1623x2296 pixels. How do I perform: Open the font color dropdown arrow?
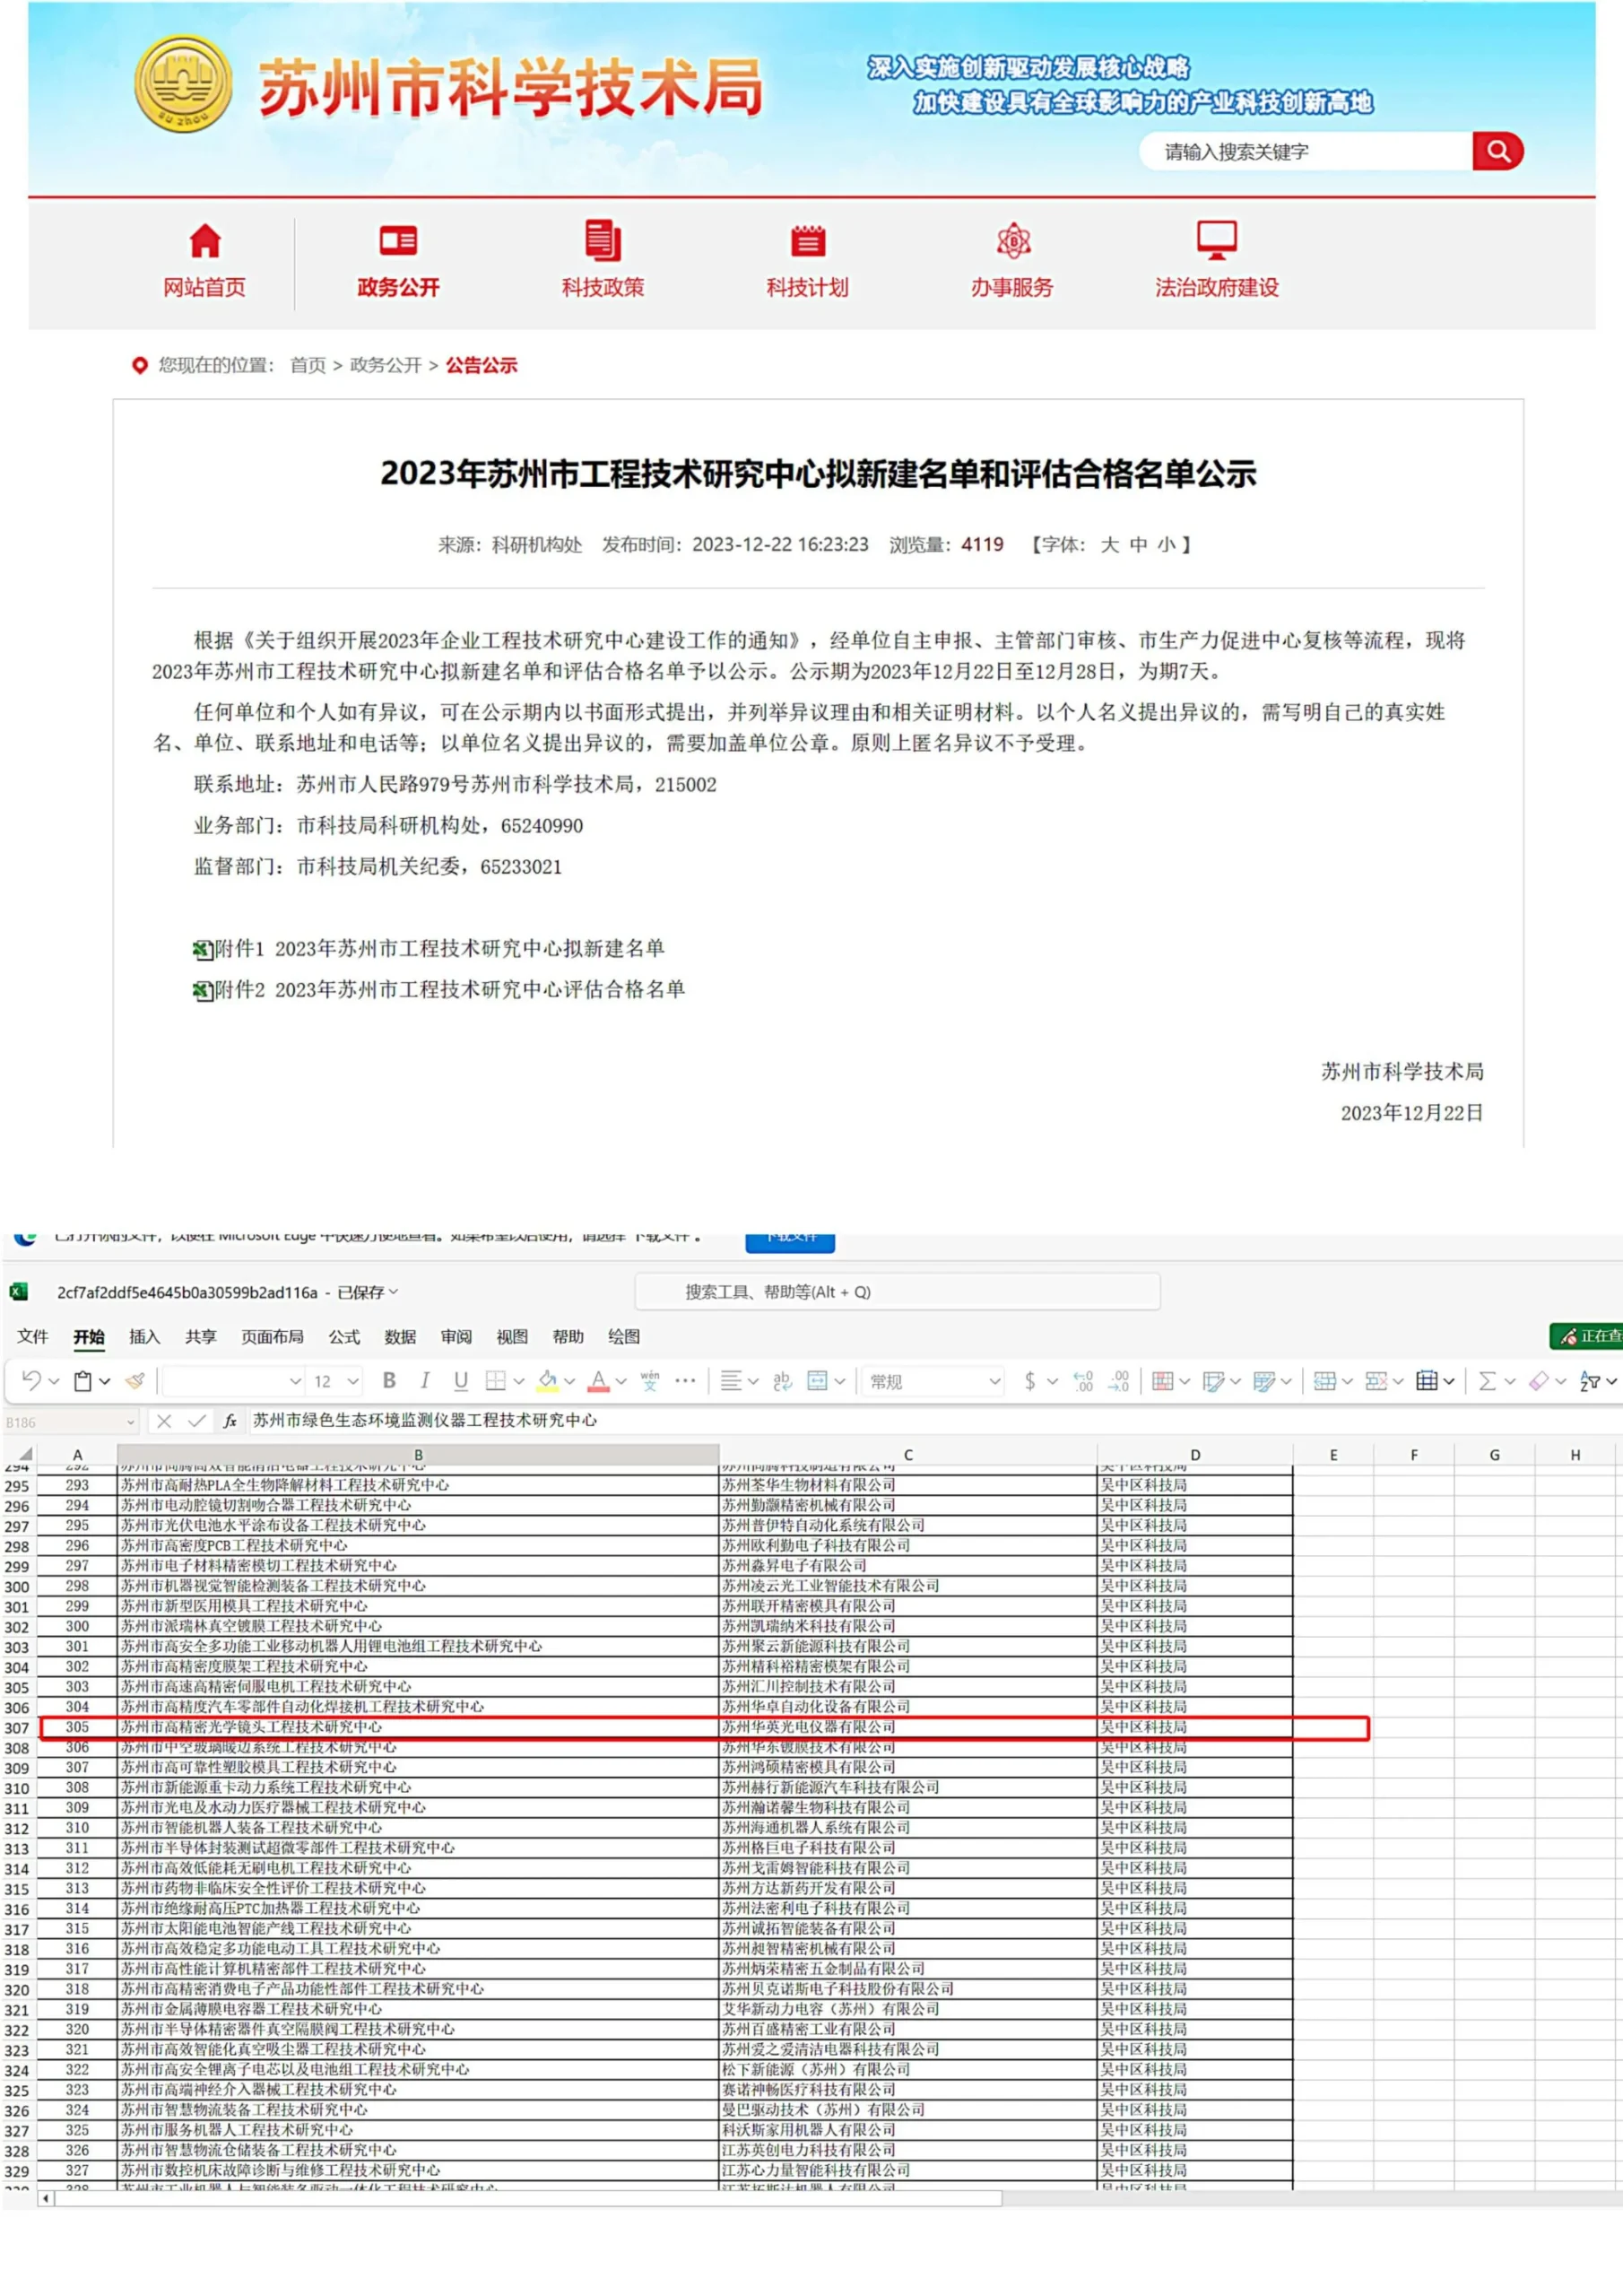click(x=621, y=1381)
